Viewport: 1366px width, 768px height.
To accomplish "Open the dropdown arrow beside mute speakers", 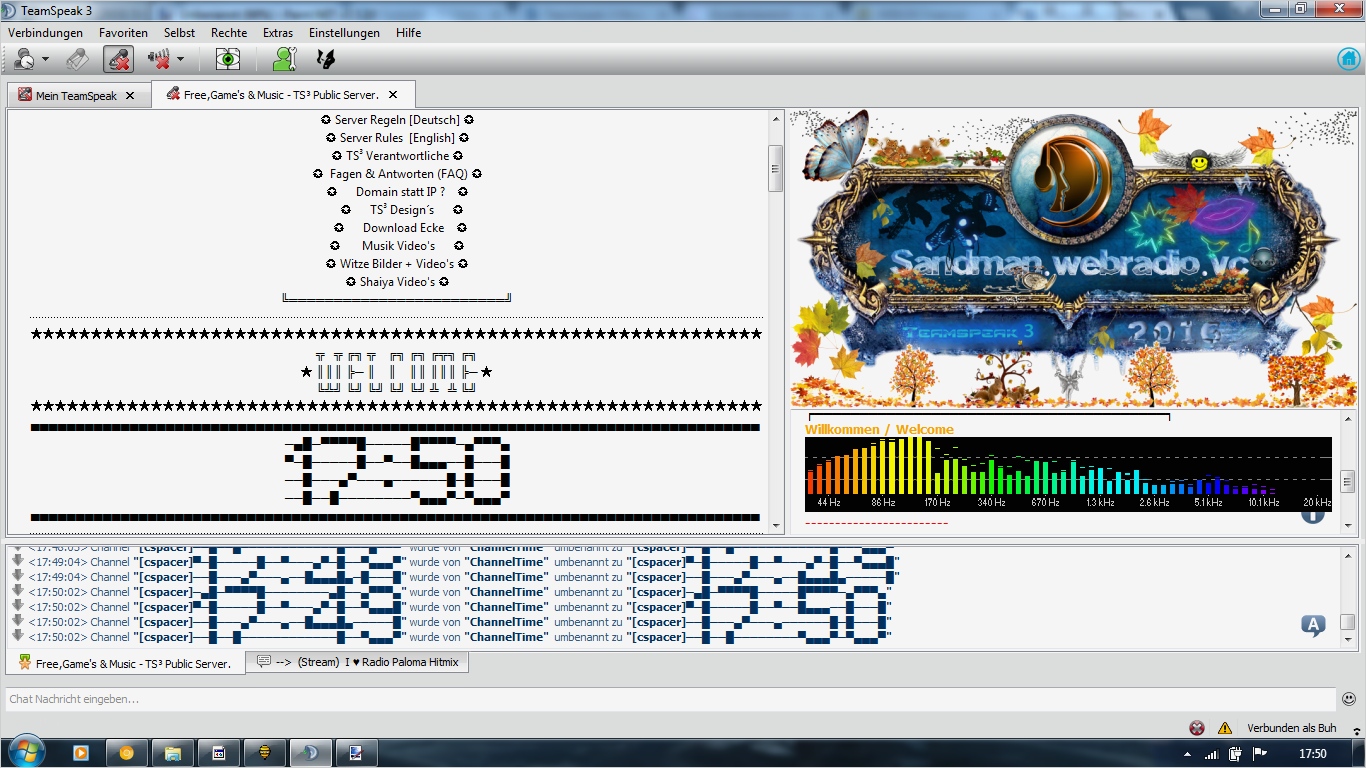I will click(x=180, y=60).
